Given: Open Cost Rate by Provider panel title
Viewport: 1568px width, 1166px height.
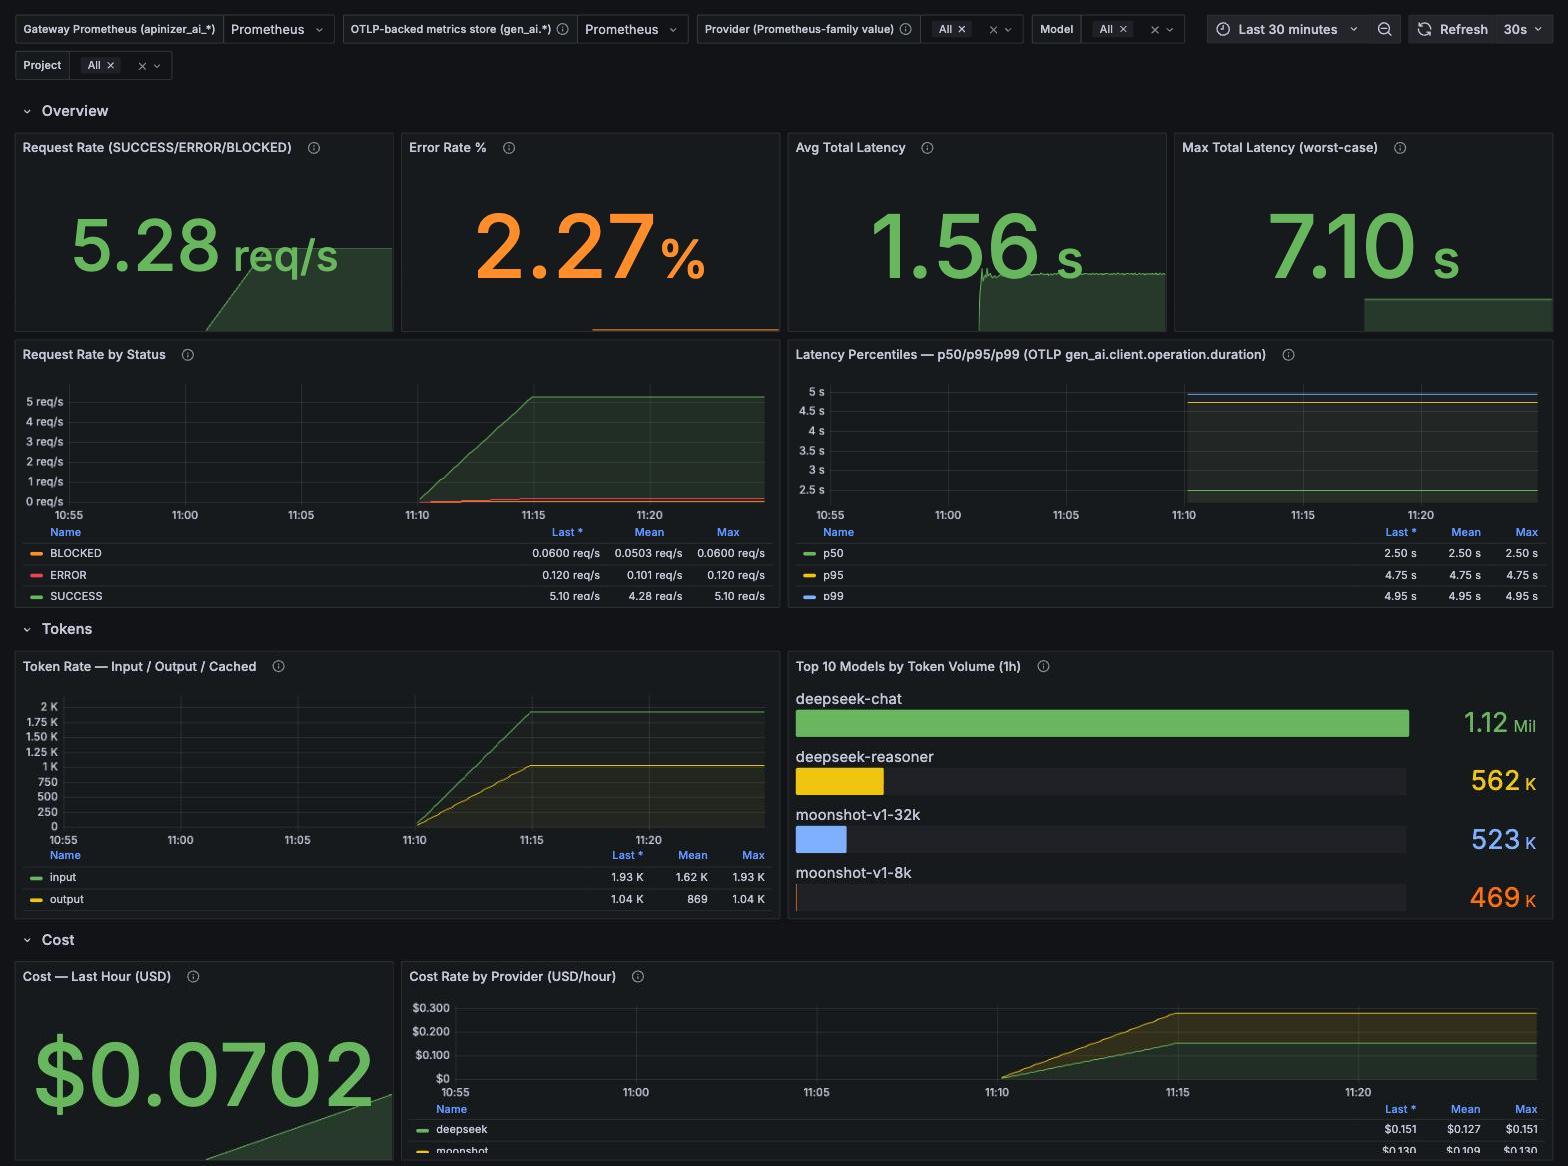Looking at the screenshot, I should click(512, 977).
